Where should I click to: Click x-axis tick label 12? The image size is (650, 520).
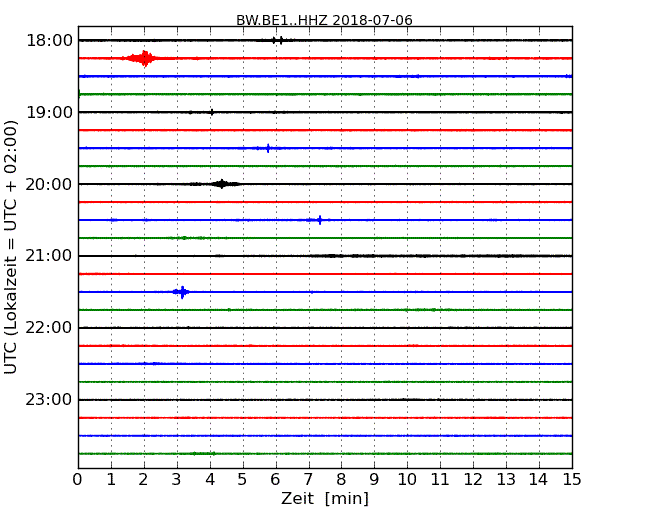[473, 479]
